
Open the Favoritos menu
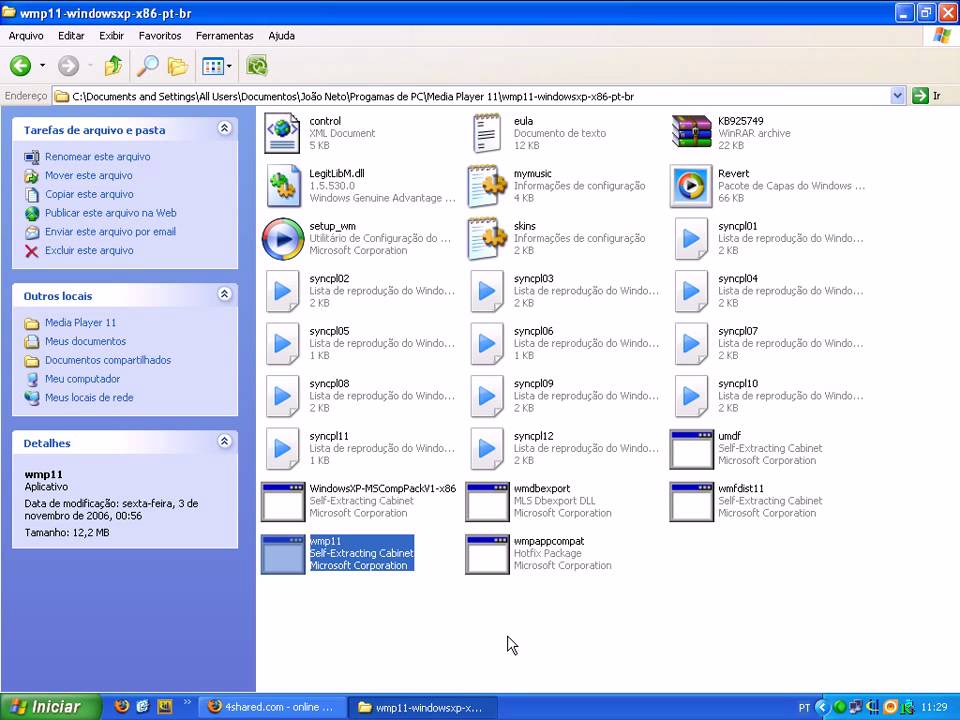[x=160, y=36]
